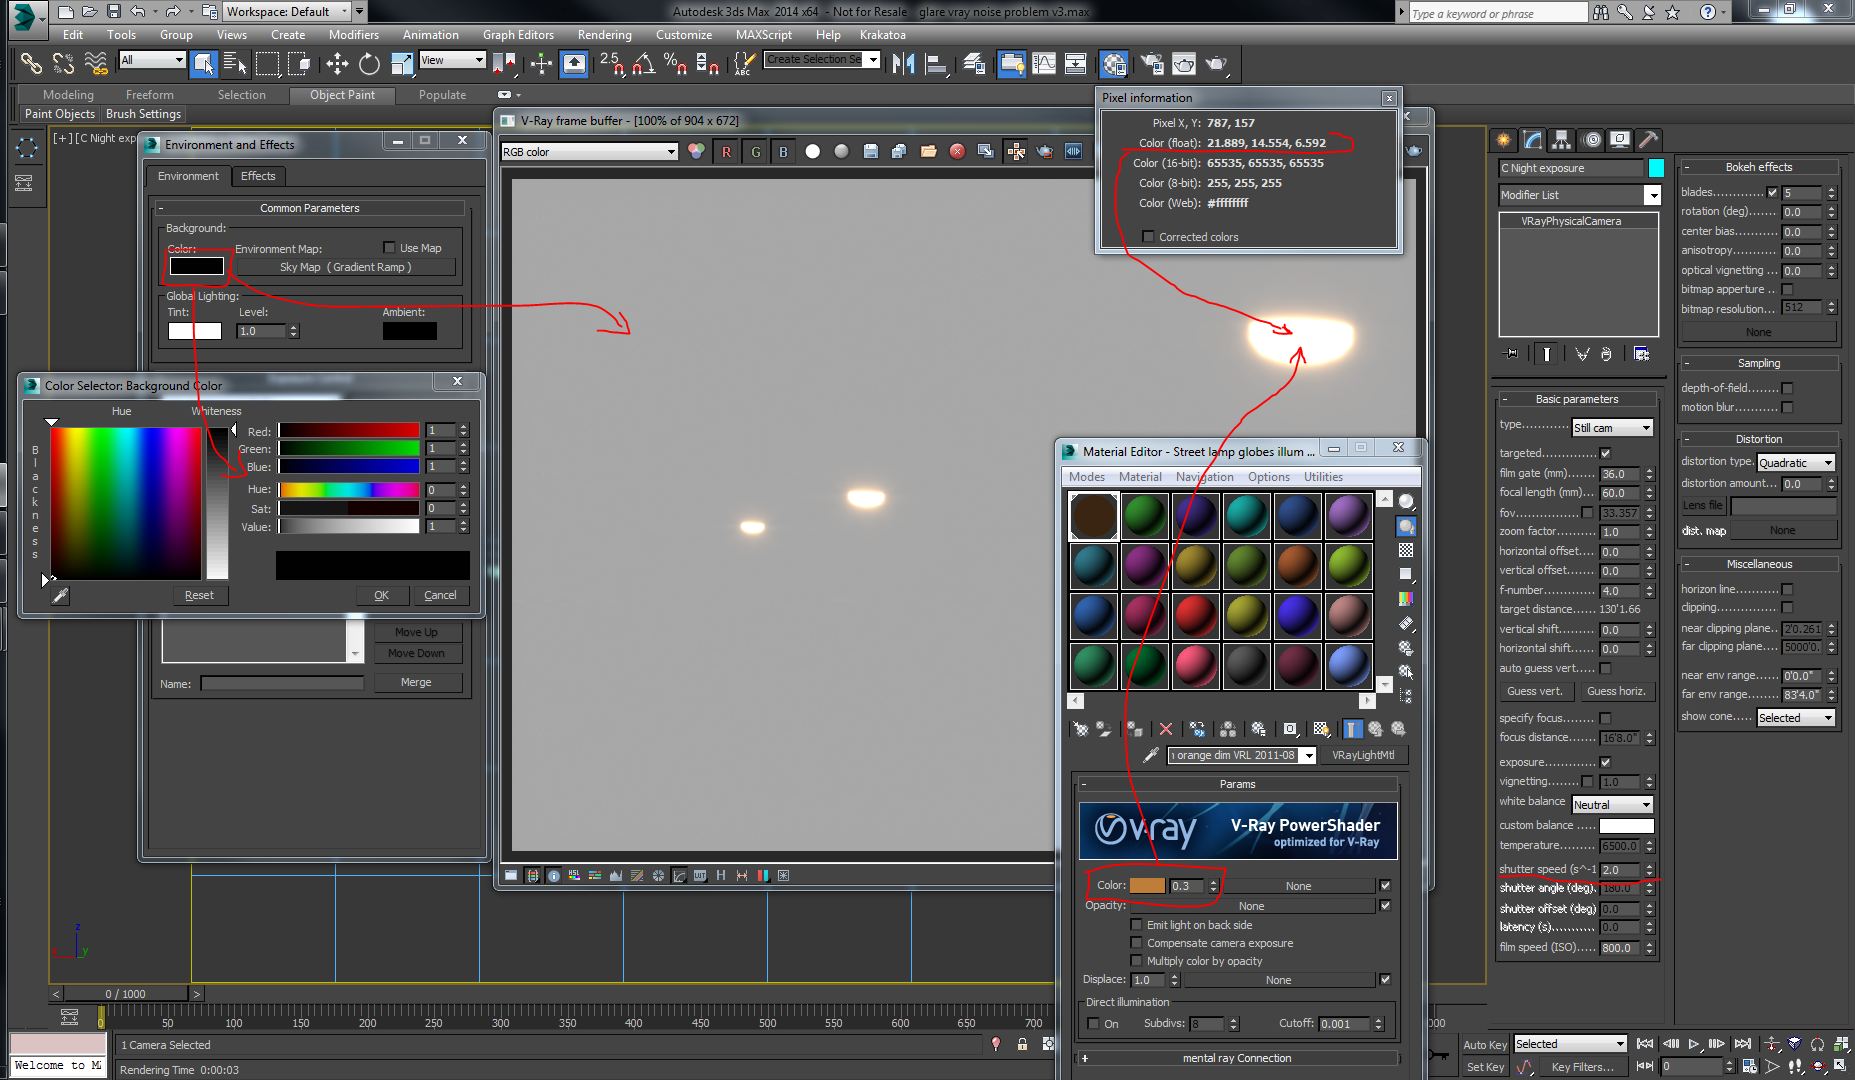Click the background Color black swatch
This screenshot has width=1855, height=1080.
[196, 266]
